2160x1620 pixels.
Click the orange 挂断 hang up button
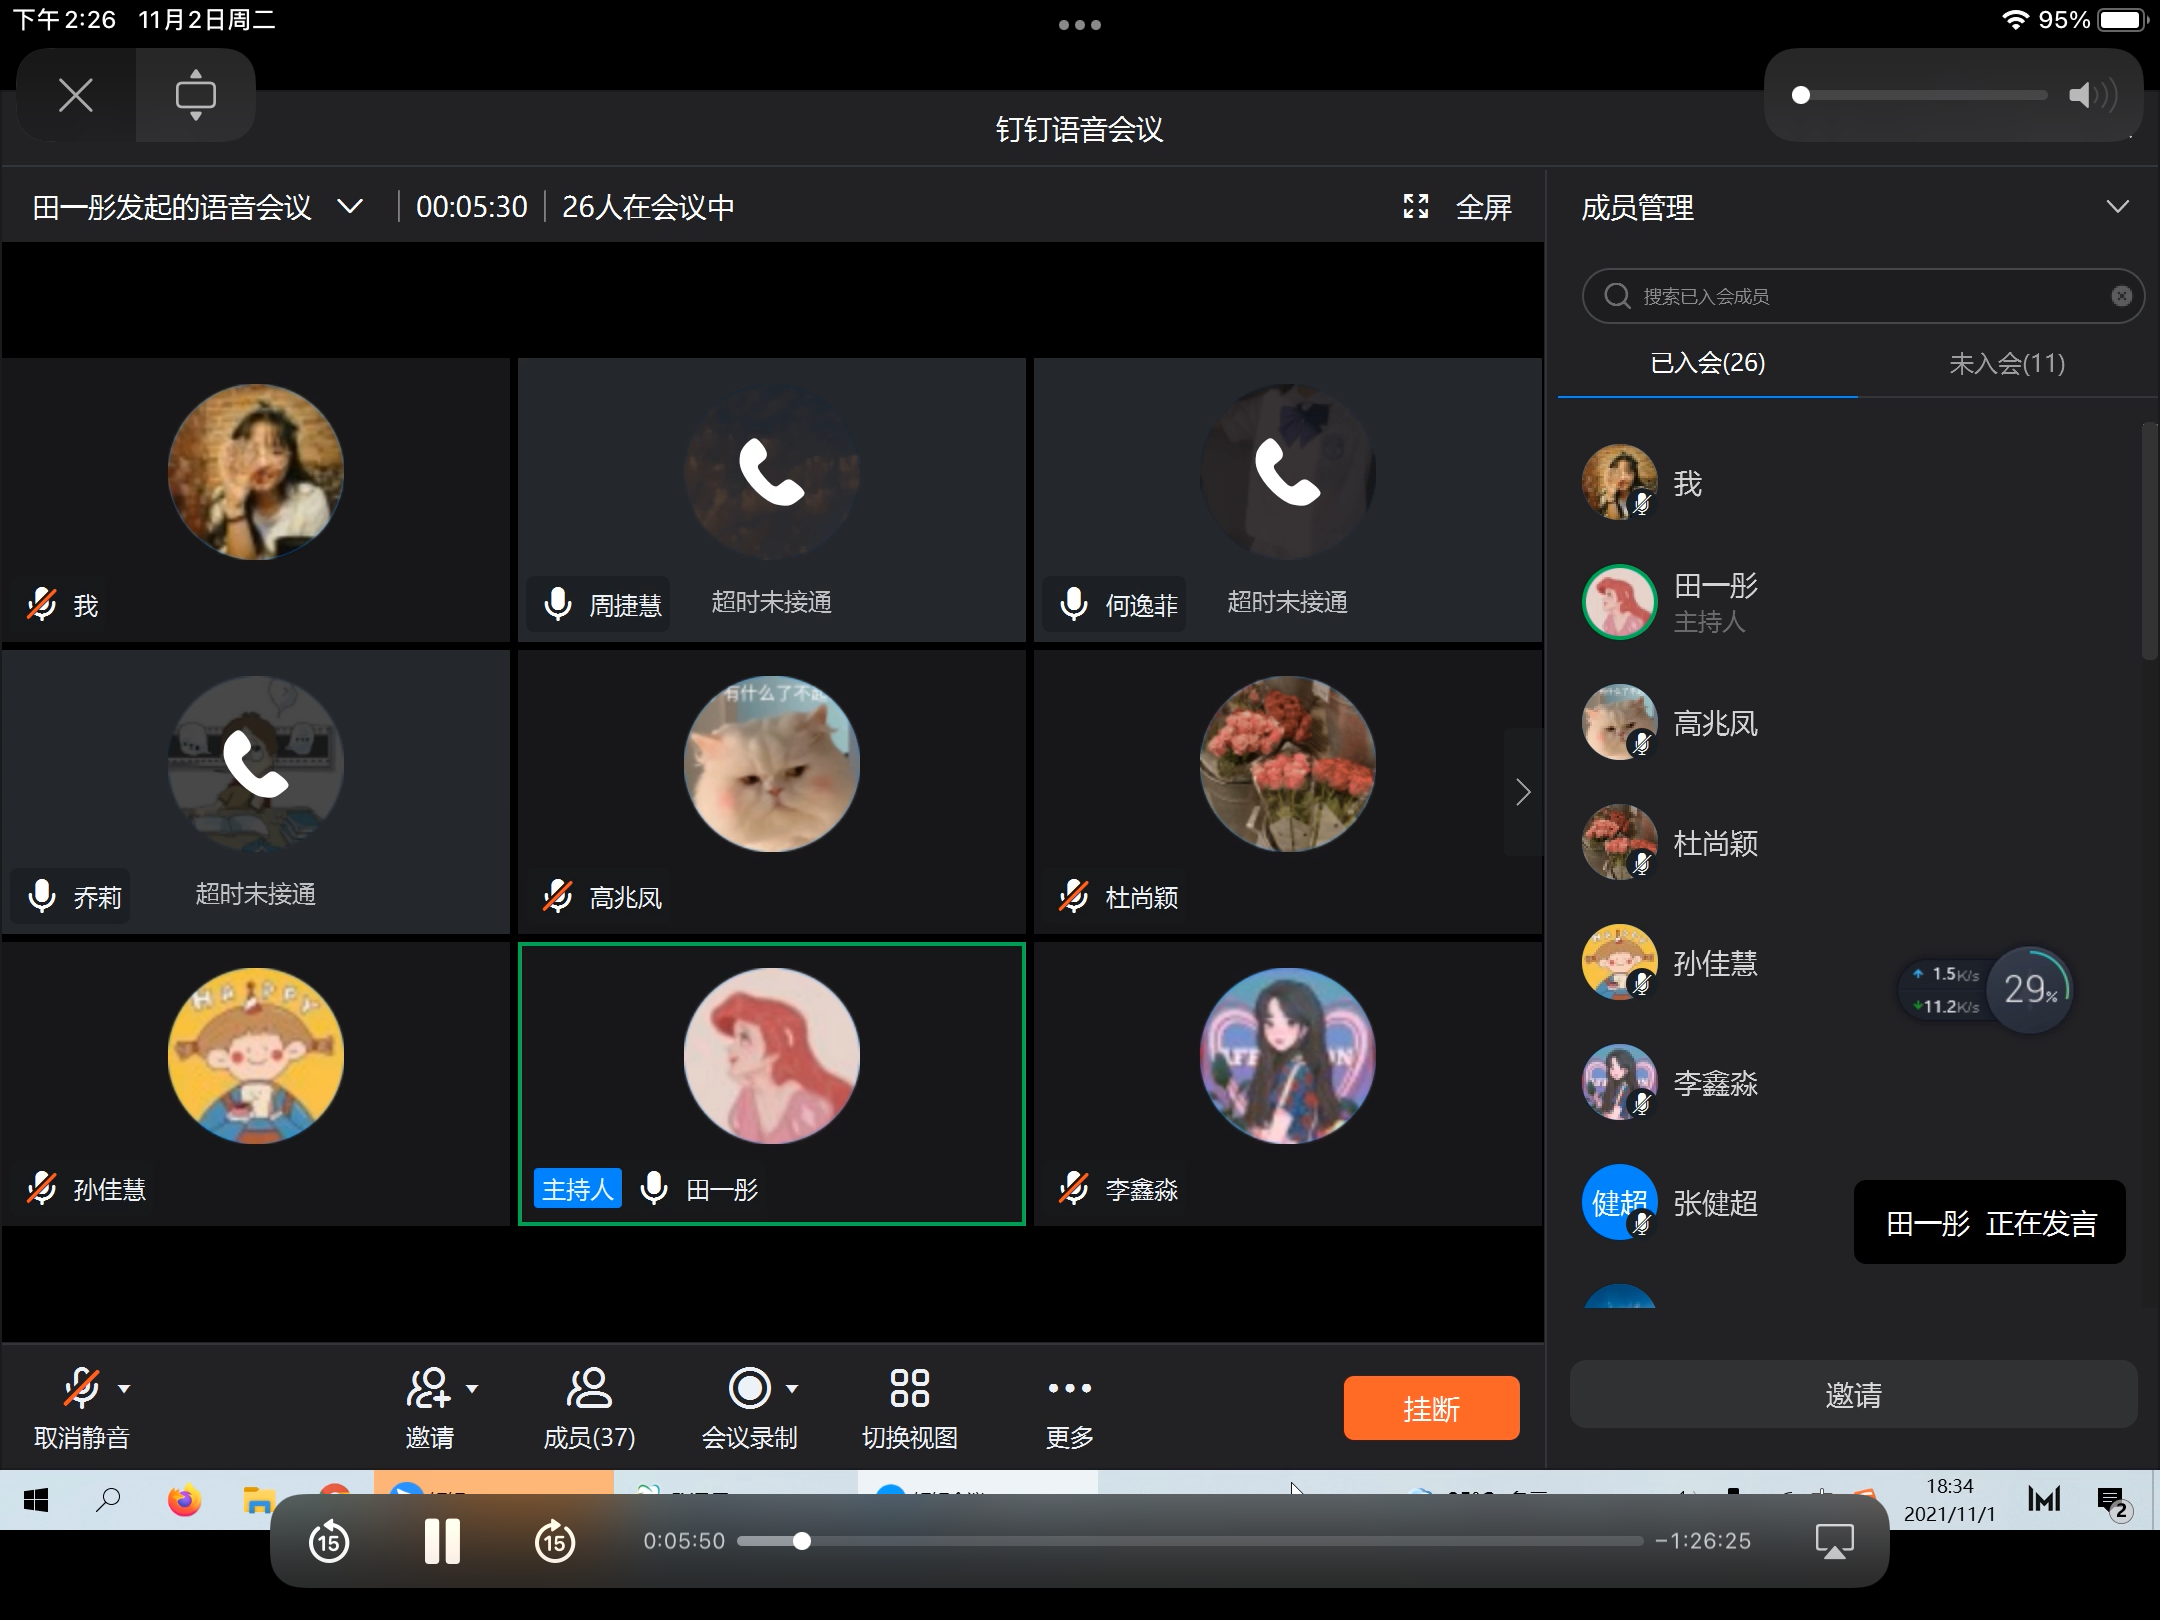1431,1408
